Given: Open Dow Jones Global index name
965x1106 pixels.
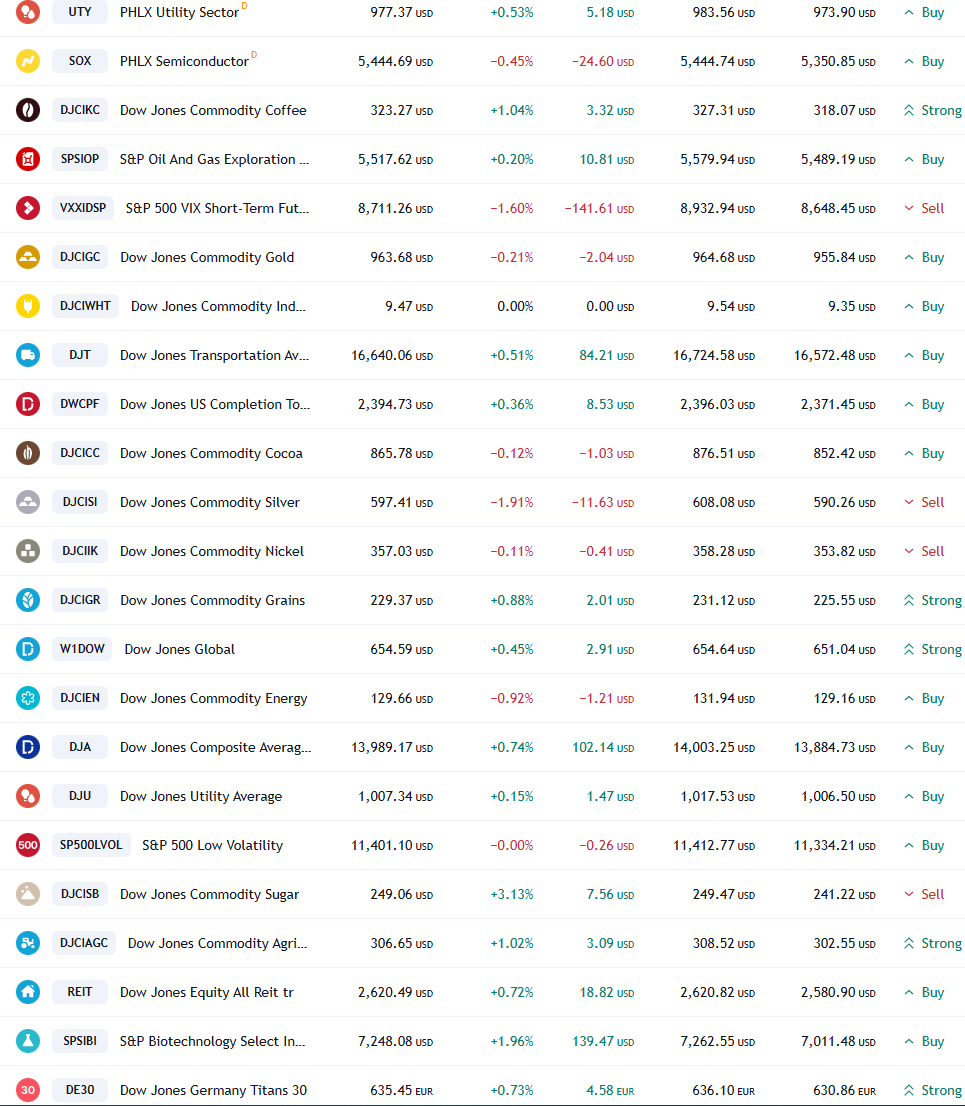Looking at the screenshot, I should 180,649.
